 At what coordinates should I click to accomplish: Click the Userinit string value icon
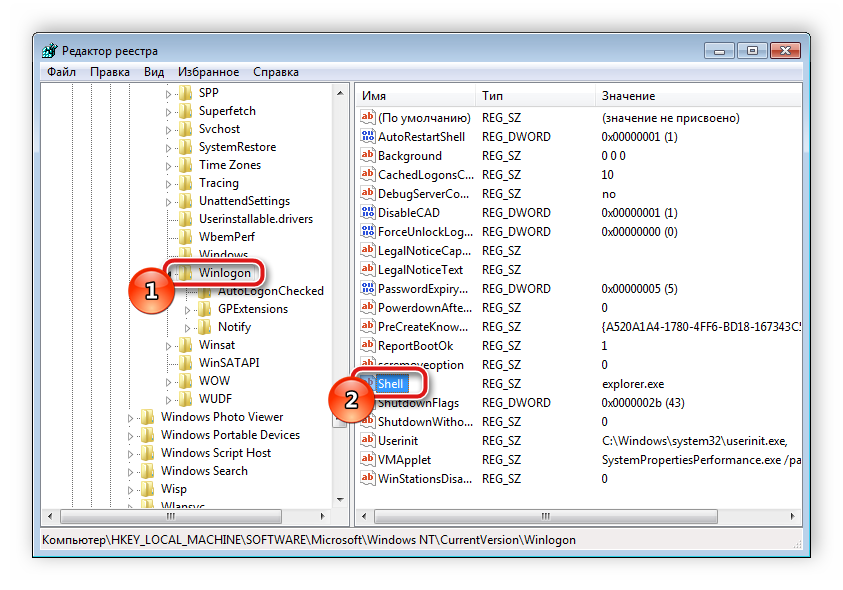(x=368, y=440)
